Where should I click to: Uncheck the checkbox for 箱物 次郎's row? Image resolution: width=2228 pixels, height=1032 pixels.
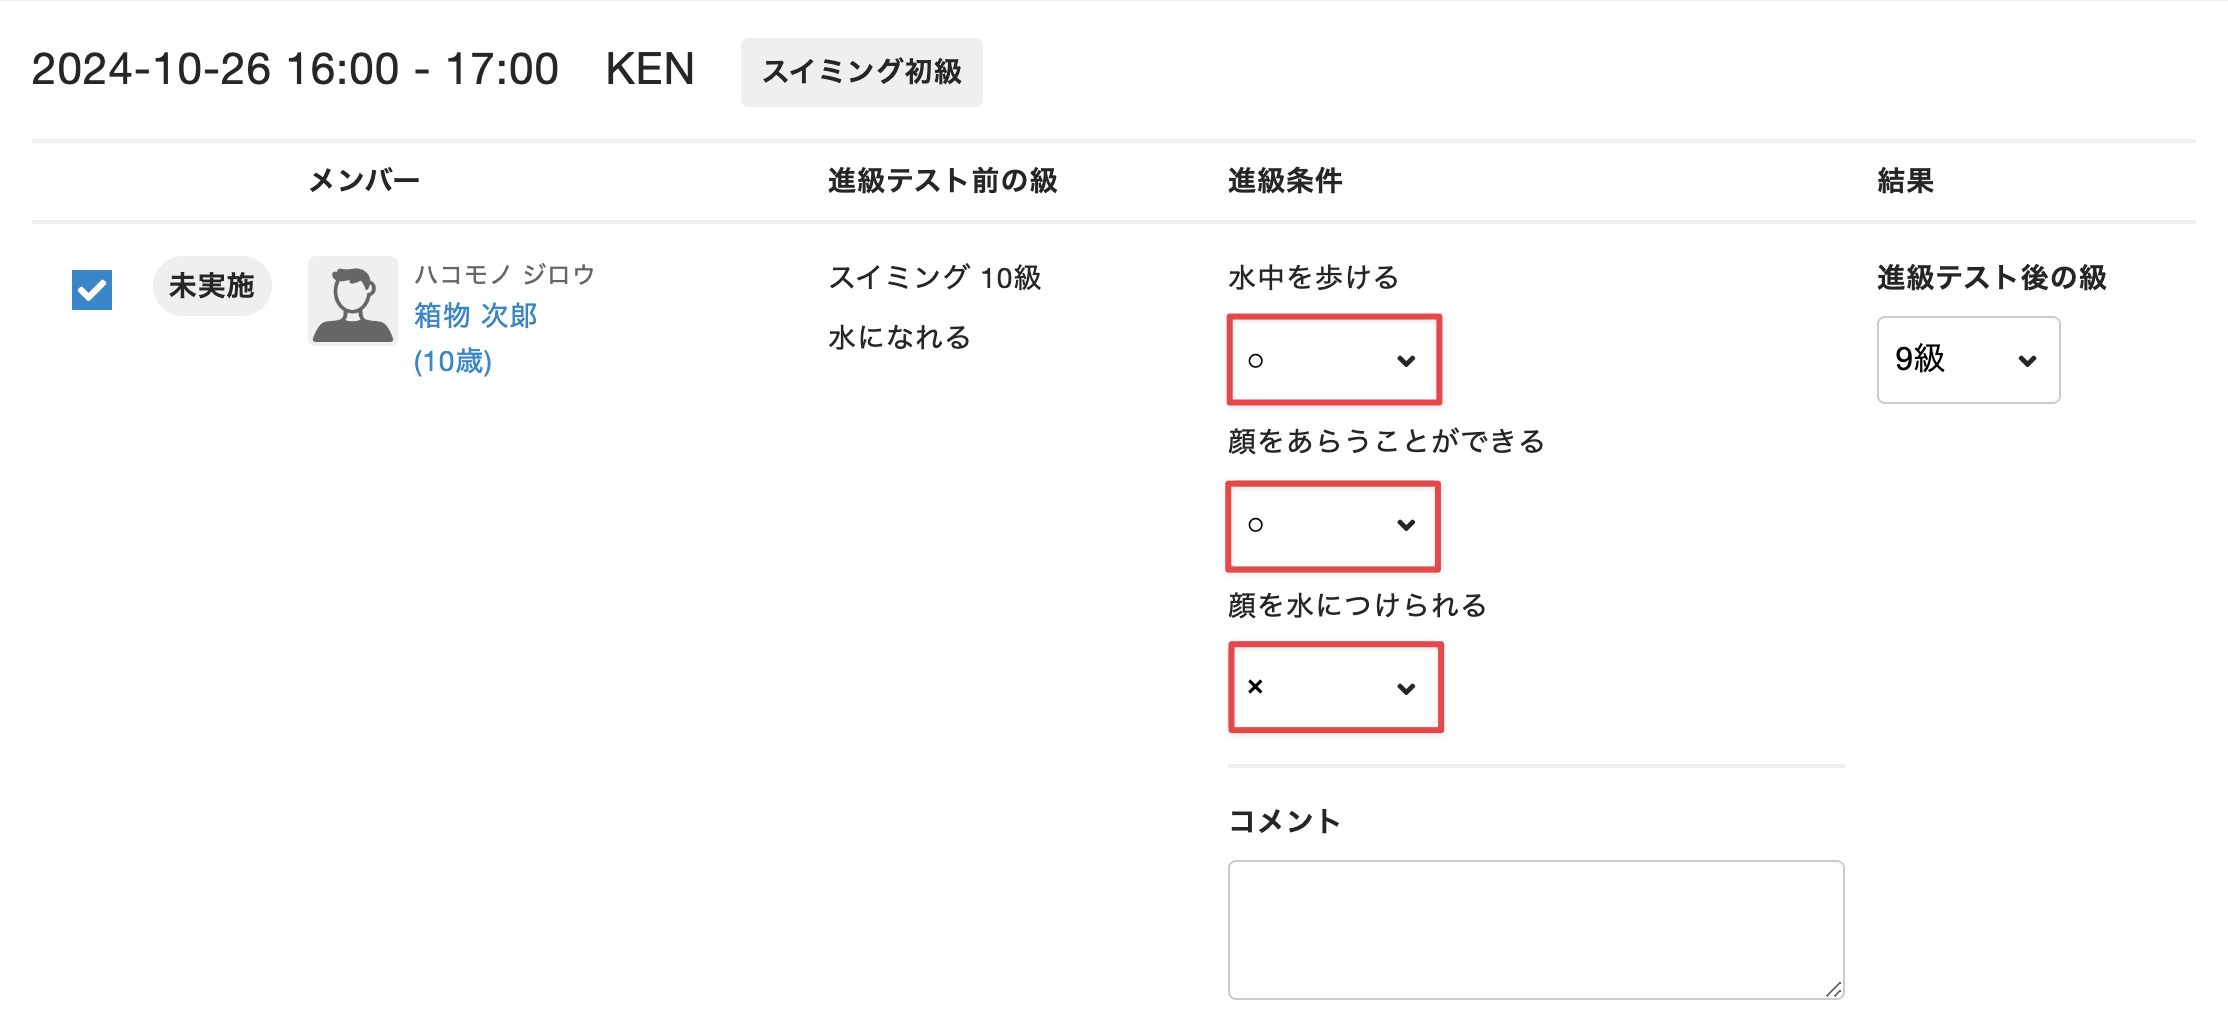[92, 290]
